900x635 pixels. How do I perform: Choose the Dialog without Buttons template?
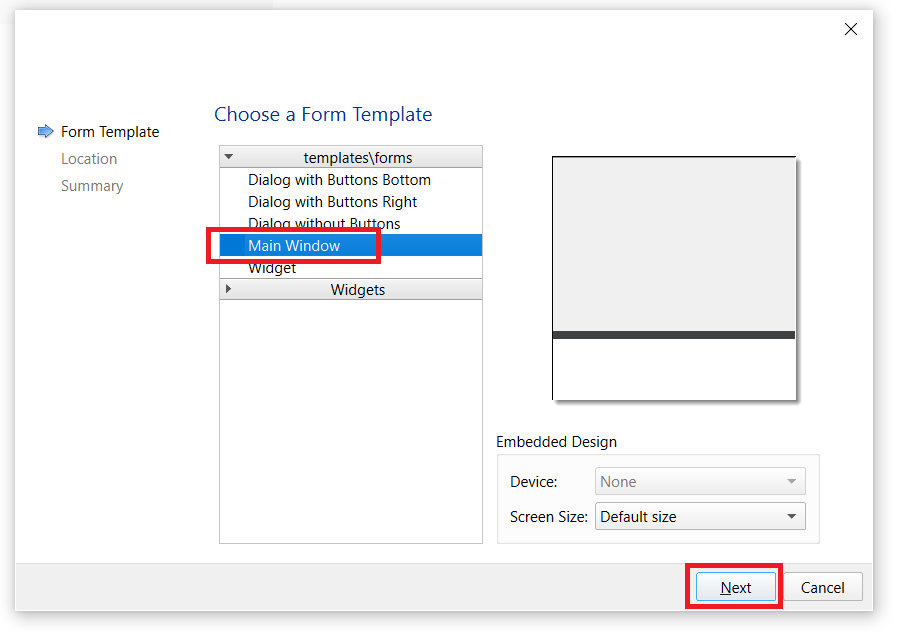324,224
